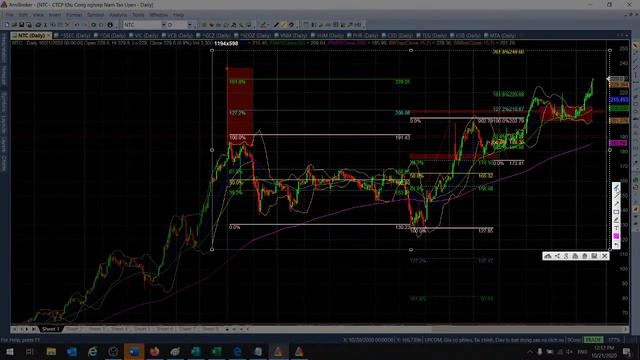Click the green circular toolbar icon
This screenshot has width=640, height=360.
(x=93, y=25)
